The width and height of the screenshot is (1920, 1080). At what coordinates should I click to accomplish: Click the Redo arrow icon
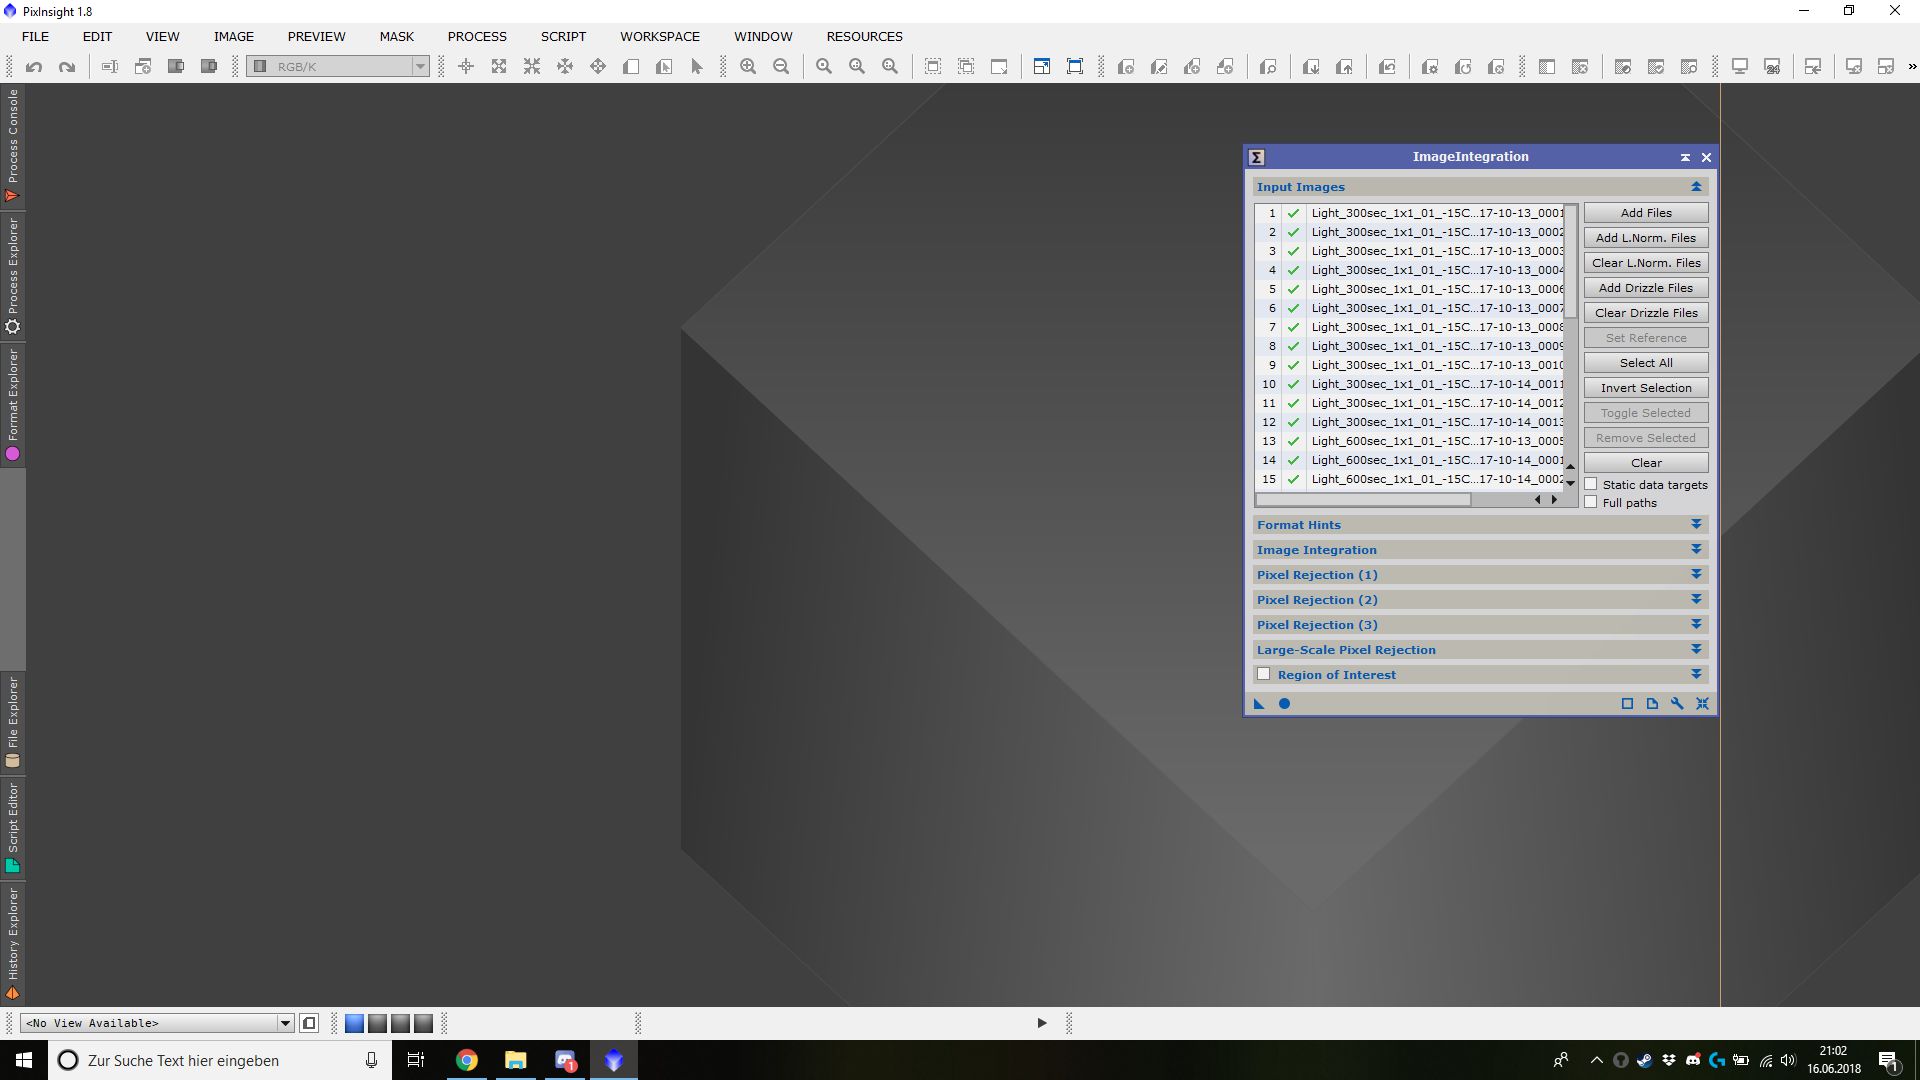(67, 67)
